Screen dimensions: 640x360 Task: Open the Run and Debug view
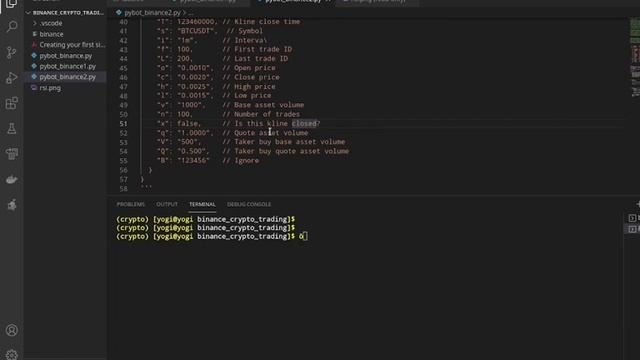(x=11, y=78)
